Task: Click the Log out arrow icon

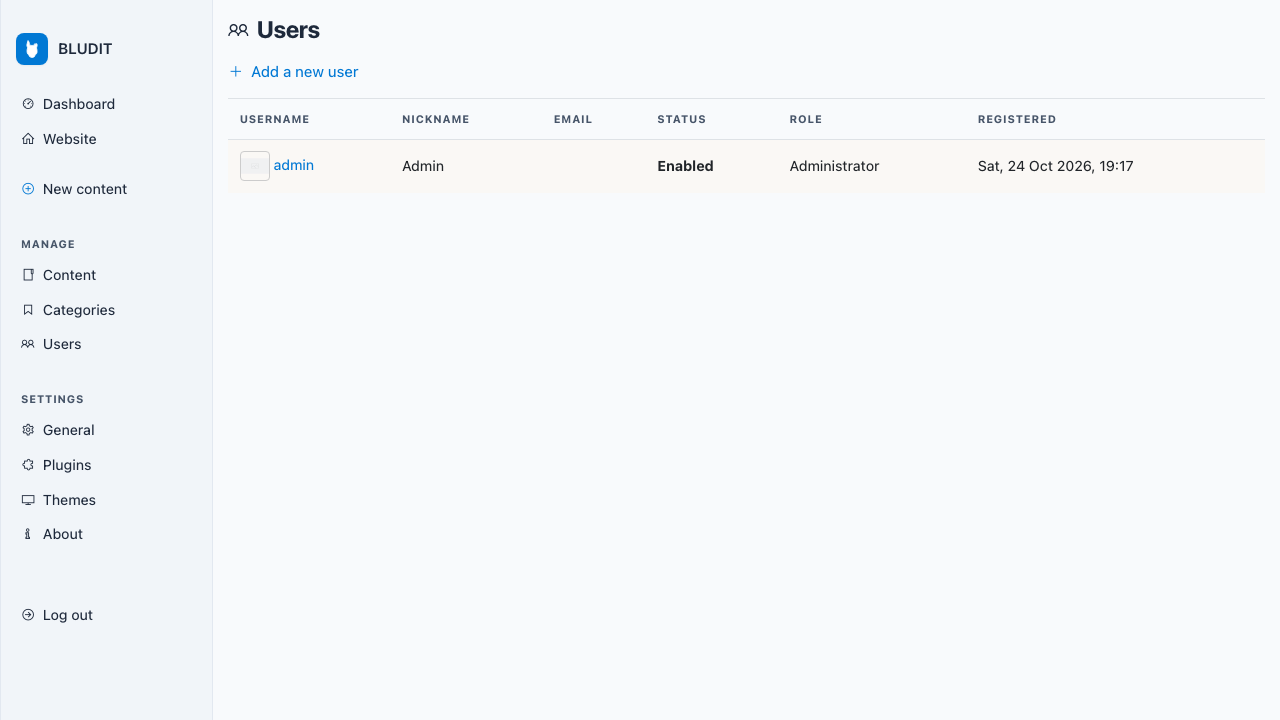Action: pyautogui.click(x=28, y=615)
